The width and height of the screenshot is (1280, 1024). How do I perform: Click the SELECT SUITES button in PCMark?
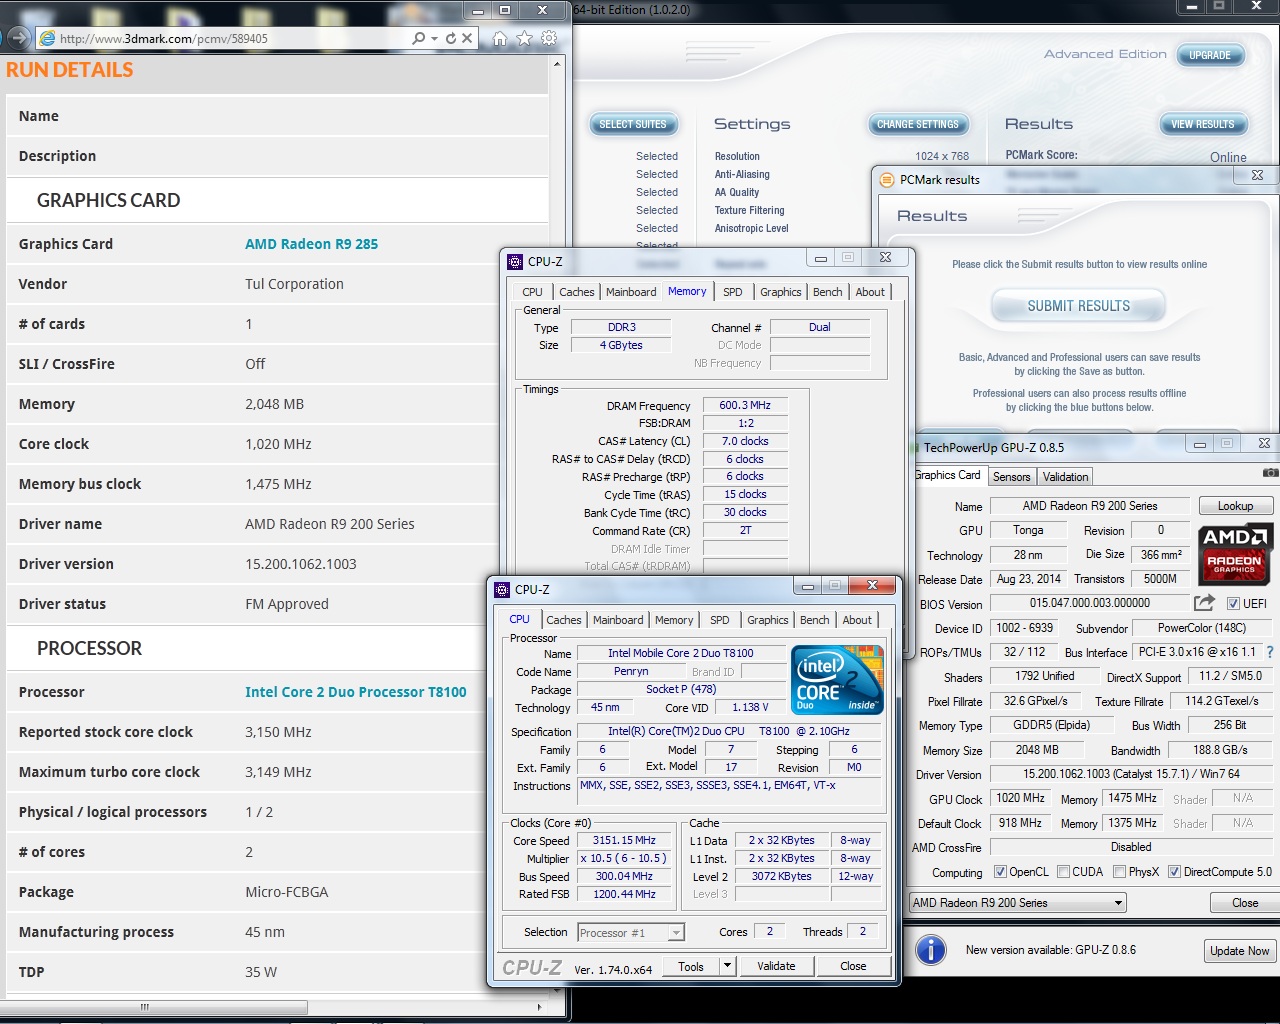(x=633, y=124)
